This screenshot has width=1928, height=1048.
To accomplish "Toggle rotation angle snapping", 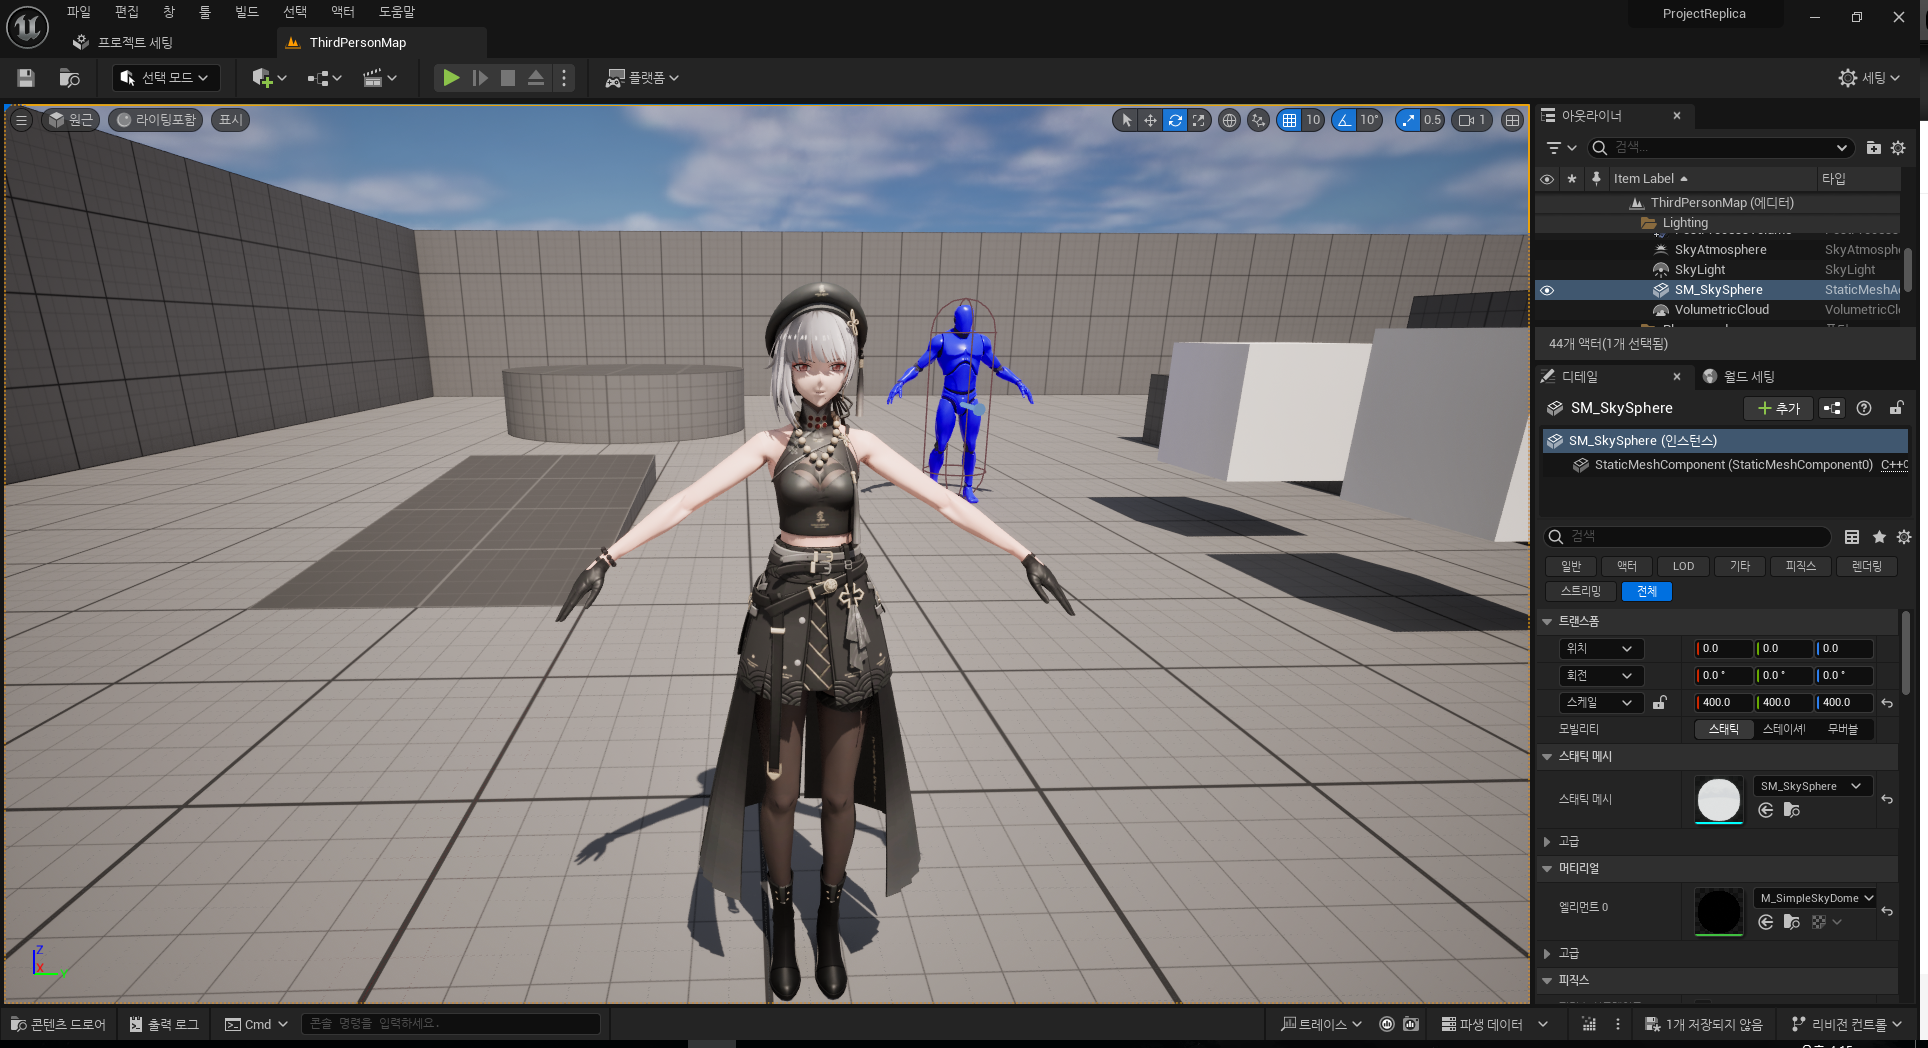I will (x=1344, y=120).
